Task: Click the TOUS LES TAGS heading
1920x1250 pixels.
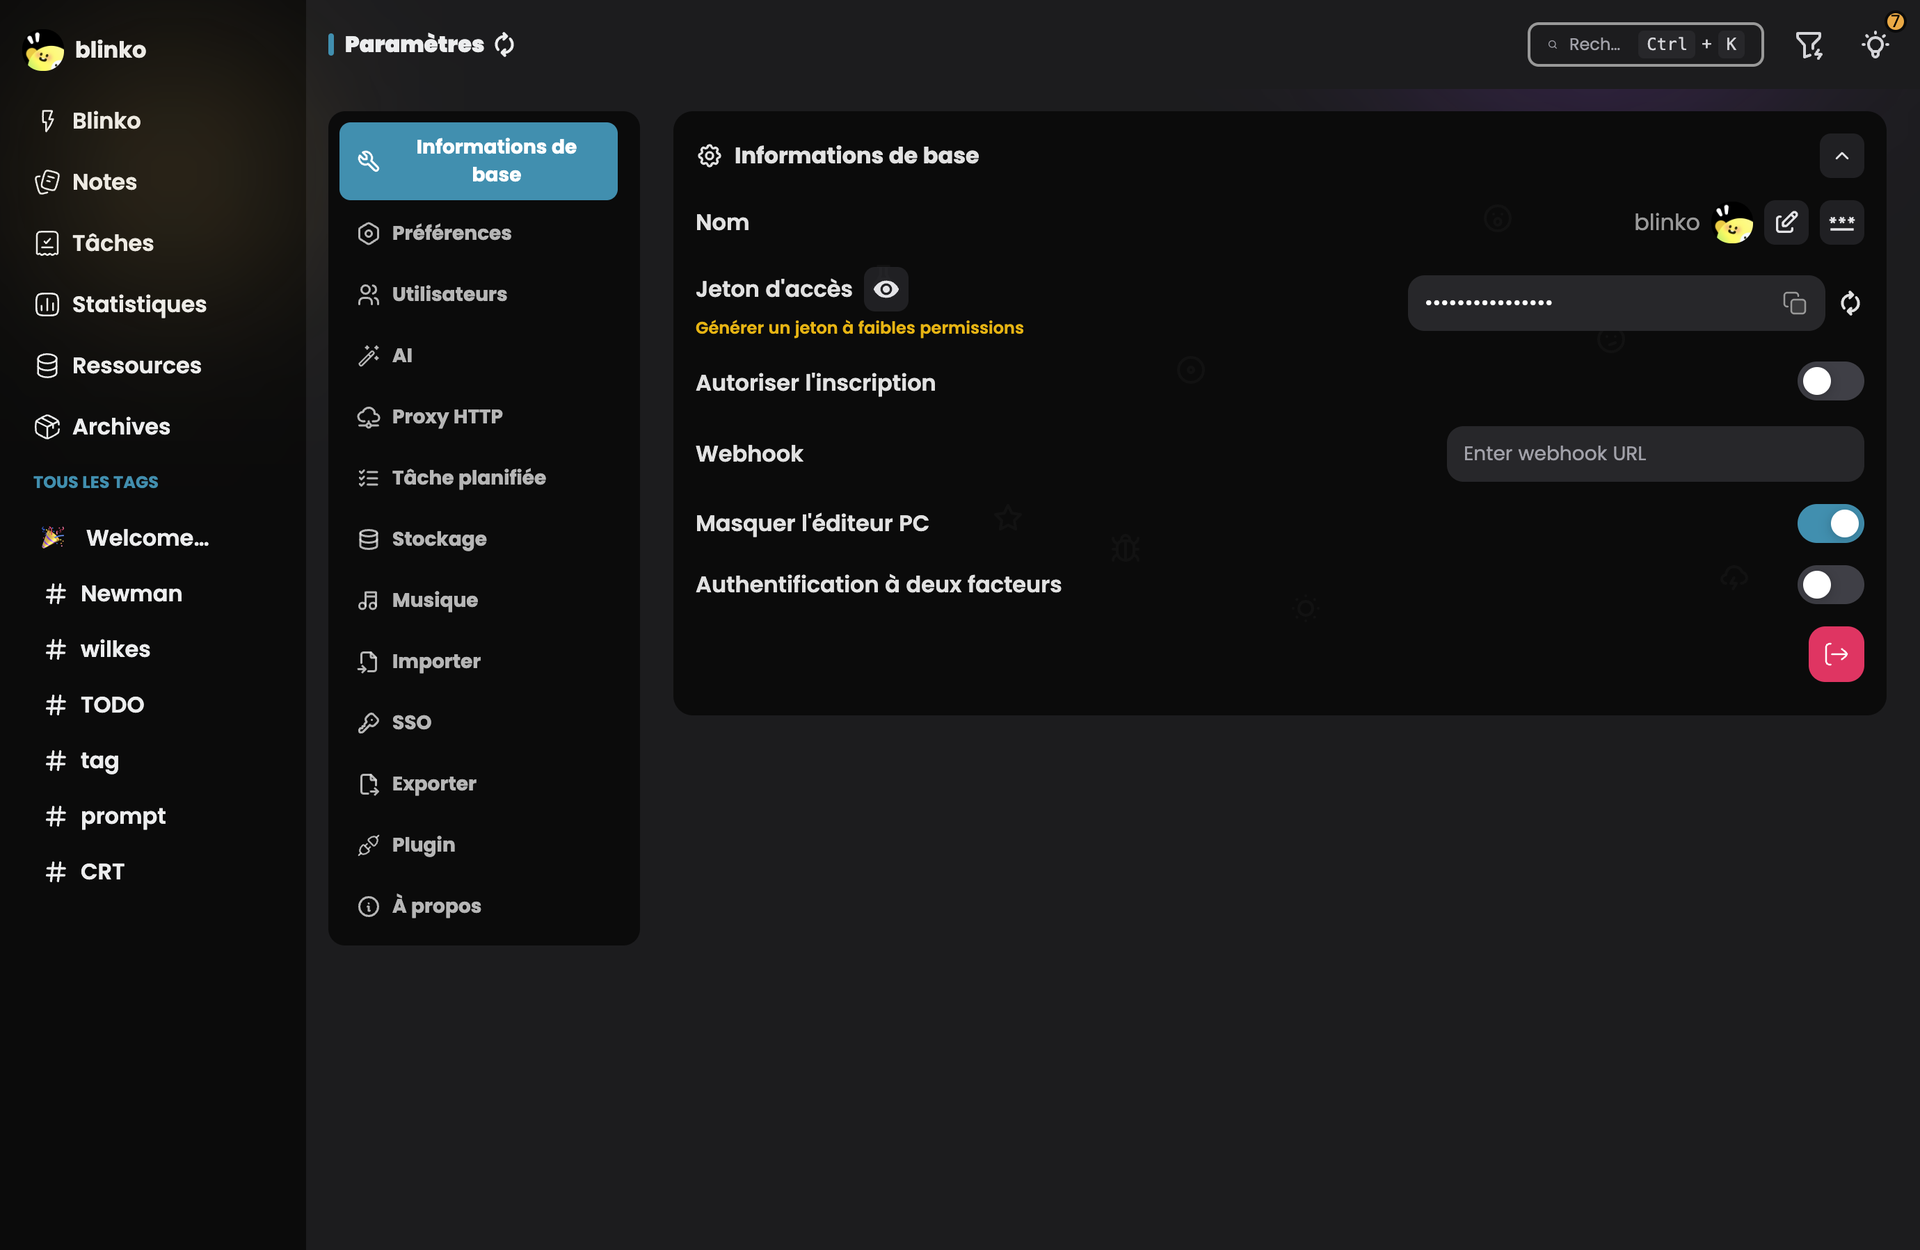Action: (x=96, y=482)
